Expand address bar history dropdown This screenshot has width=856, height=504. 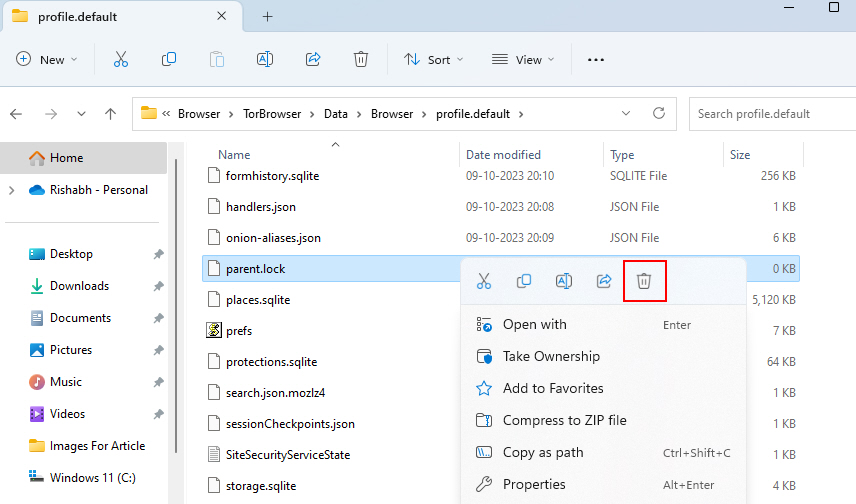(626, 113)
